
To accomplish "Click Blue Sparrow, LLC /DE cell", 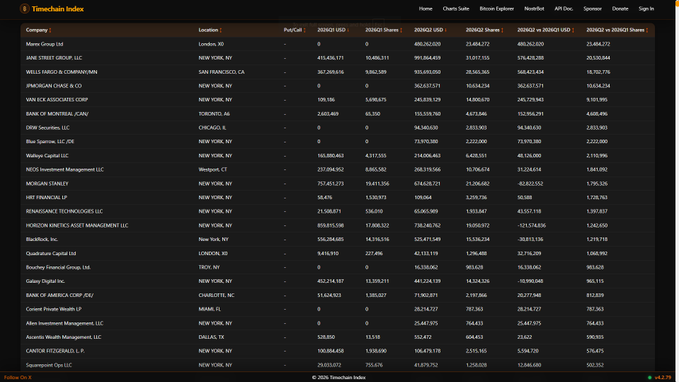I will (x=50, y=142).
